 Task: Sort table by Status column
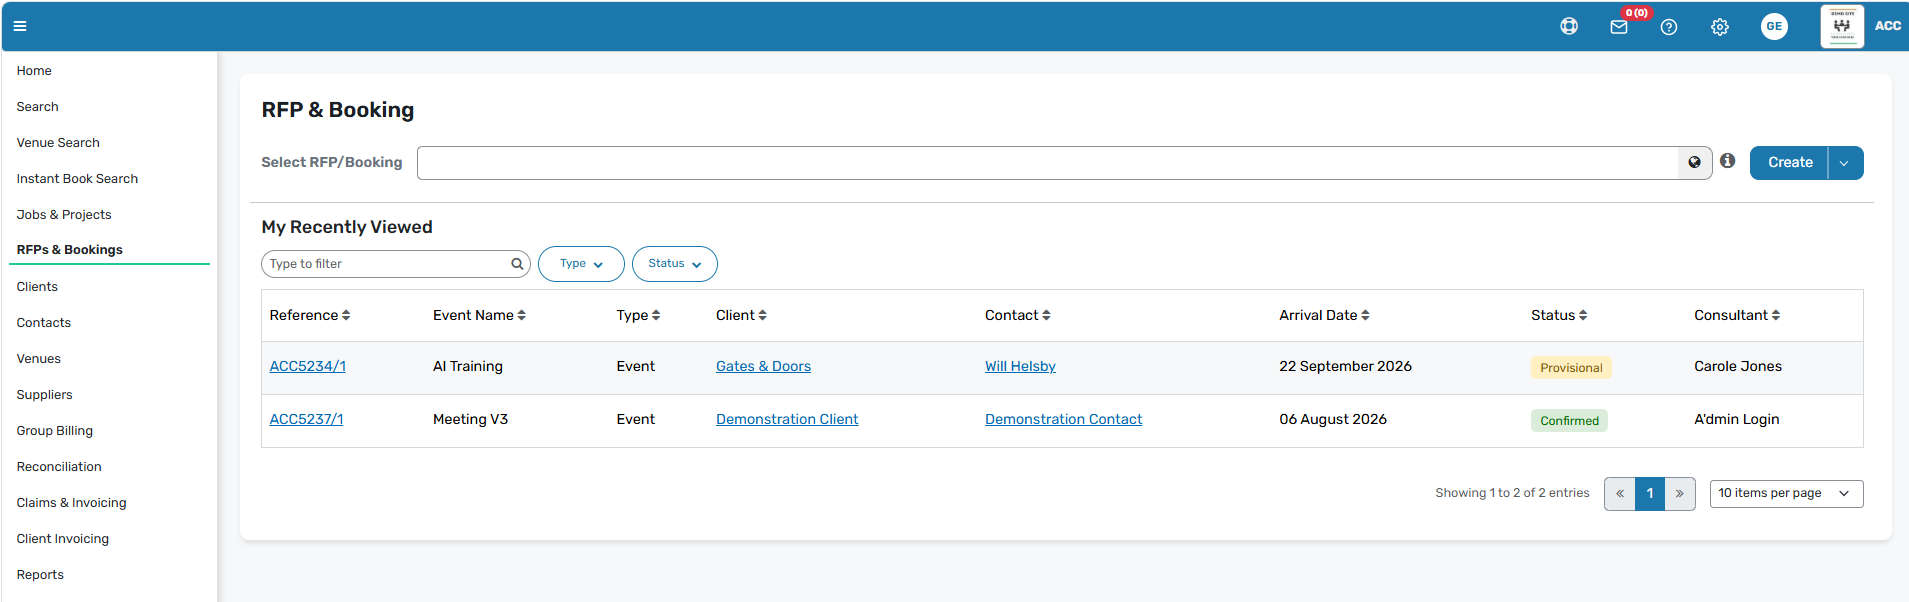pos(1559,315)
